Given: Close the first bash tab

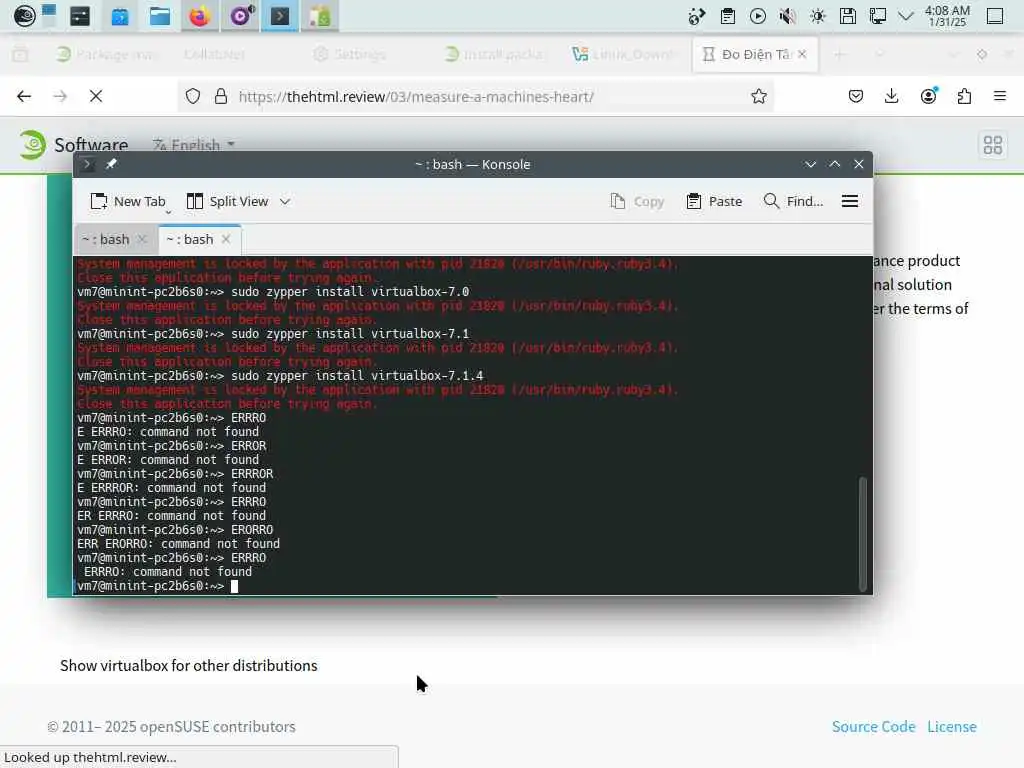Looking at the screenshot, I should (142, 239).
